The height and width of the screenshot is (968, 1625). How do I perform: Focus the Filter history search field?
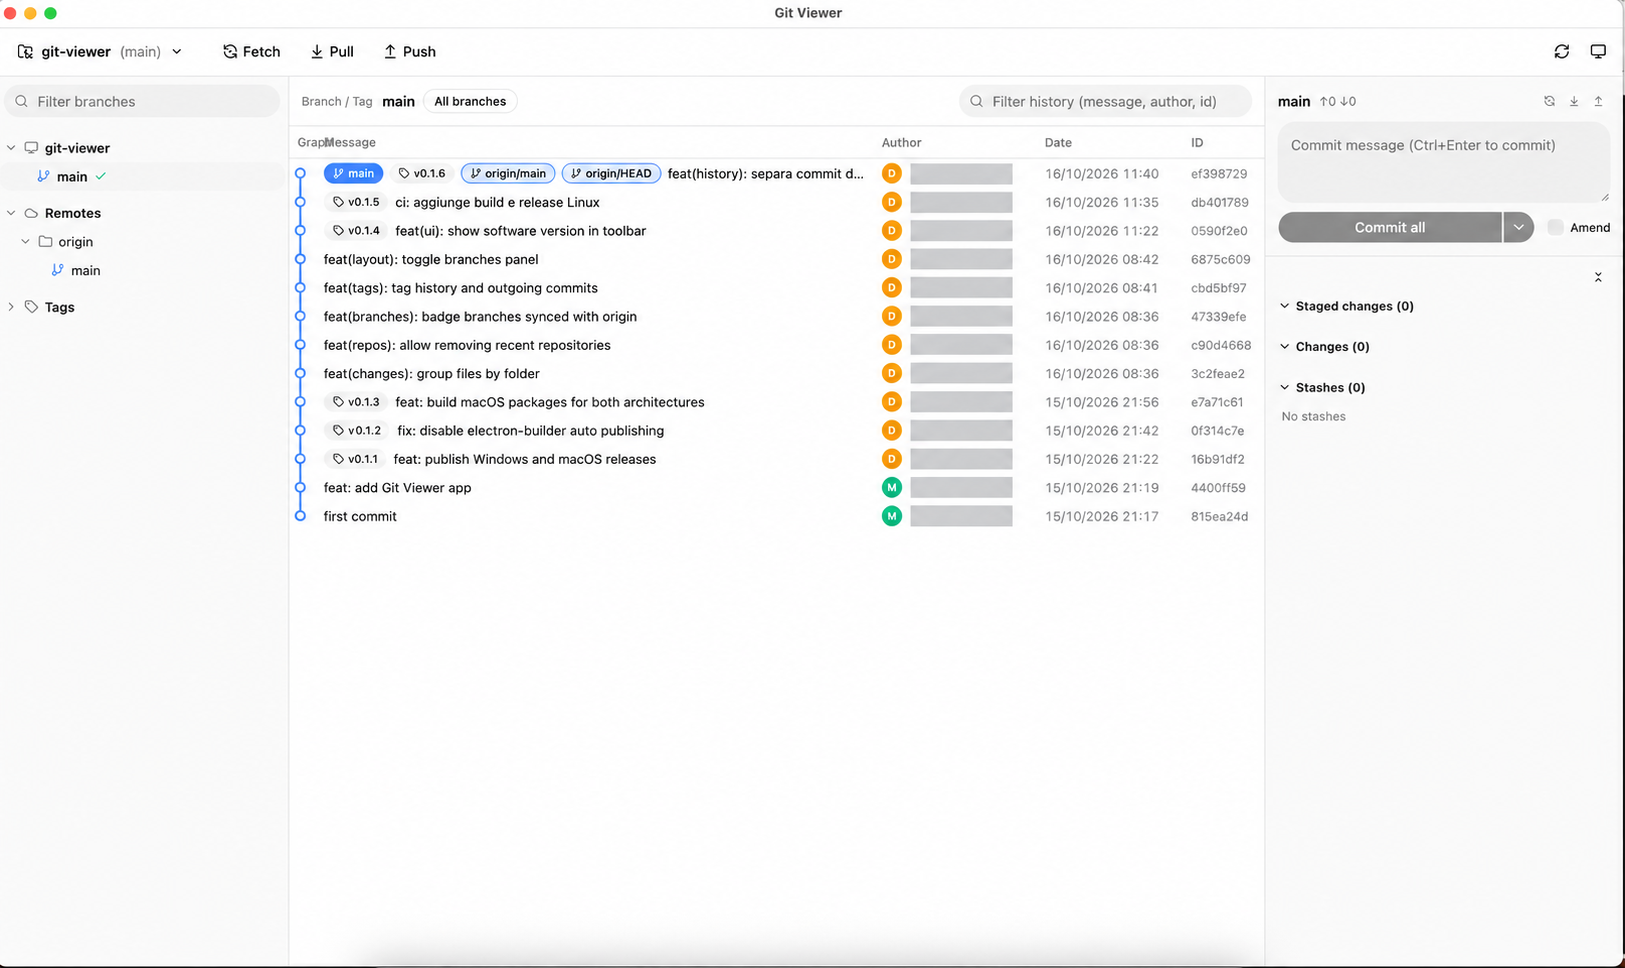(1105, 101)
